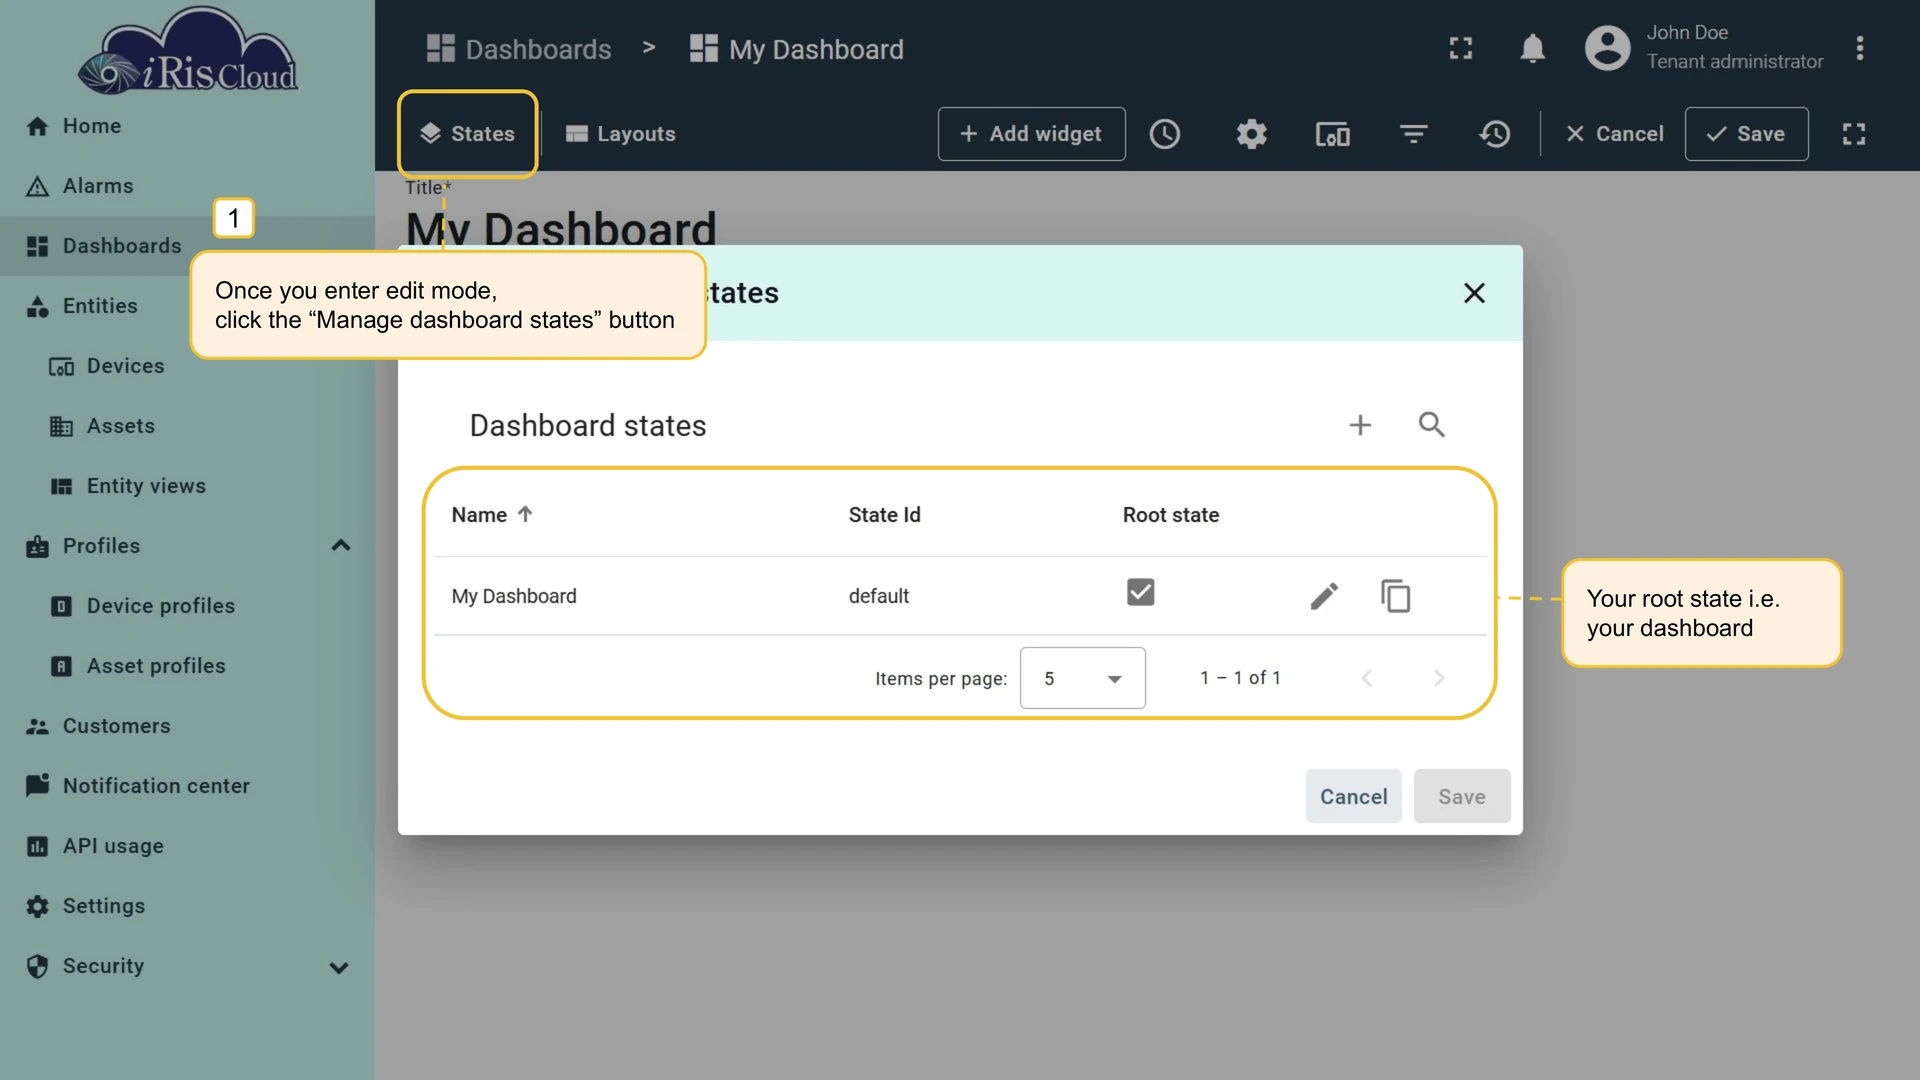The height and width of the screenshot is (1080, 1920).
Task: Save the dashboard from the toolbar
Action: pyautogui.click(x=1746, y=134)
